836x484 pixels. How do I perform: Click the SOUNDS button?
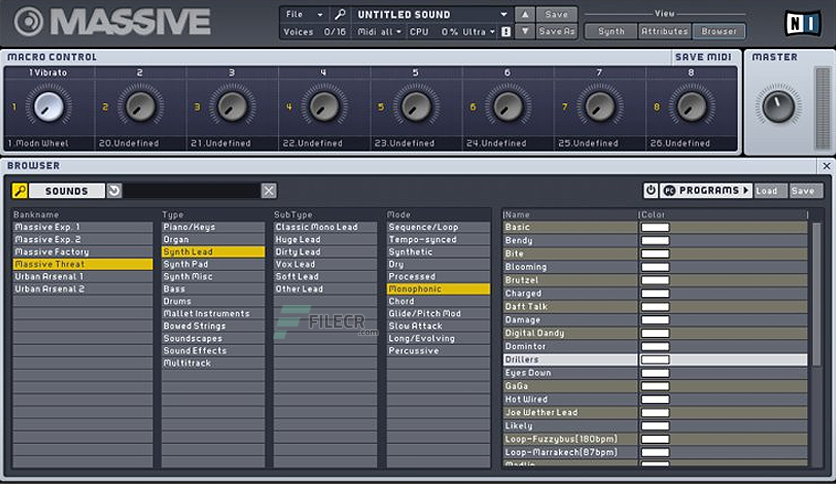[x=67, y=191]
